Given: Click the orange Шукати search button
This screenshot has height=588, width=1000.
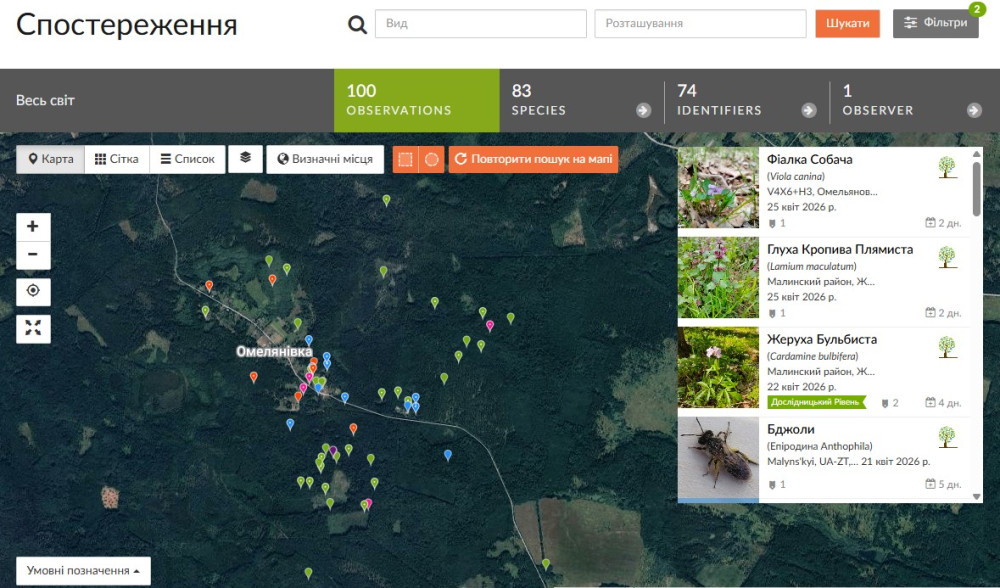Looking at the screenshot, I should 847,24.
